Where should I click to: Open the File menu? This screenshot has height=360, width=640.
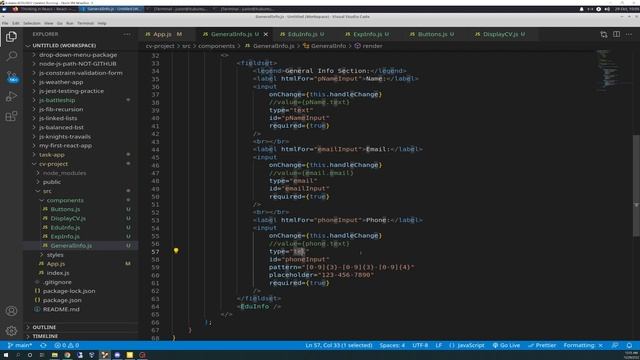5,23
